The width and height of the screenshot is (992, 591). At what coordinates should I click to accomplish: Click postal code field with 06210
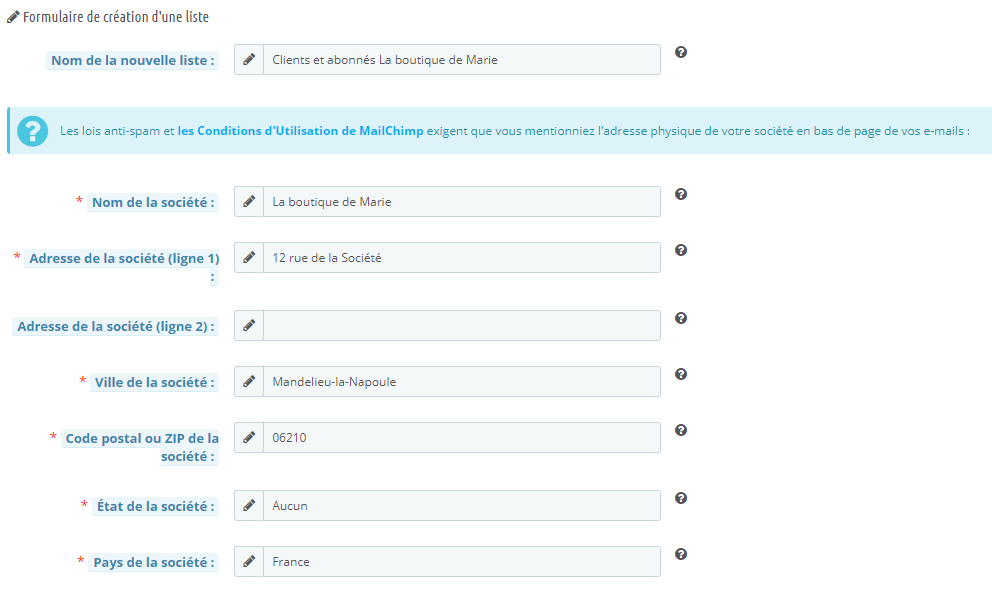pos(461,438)
